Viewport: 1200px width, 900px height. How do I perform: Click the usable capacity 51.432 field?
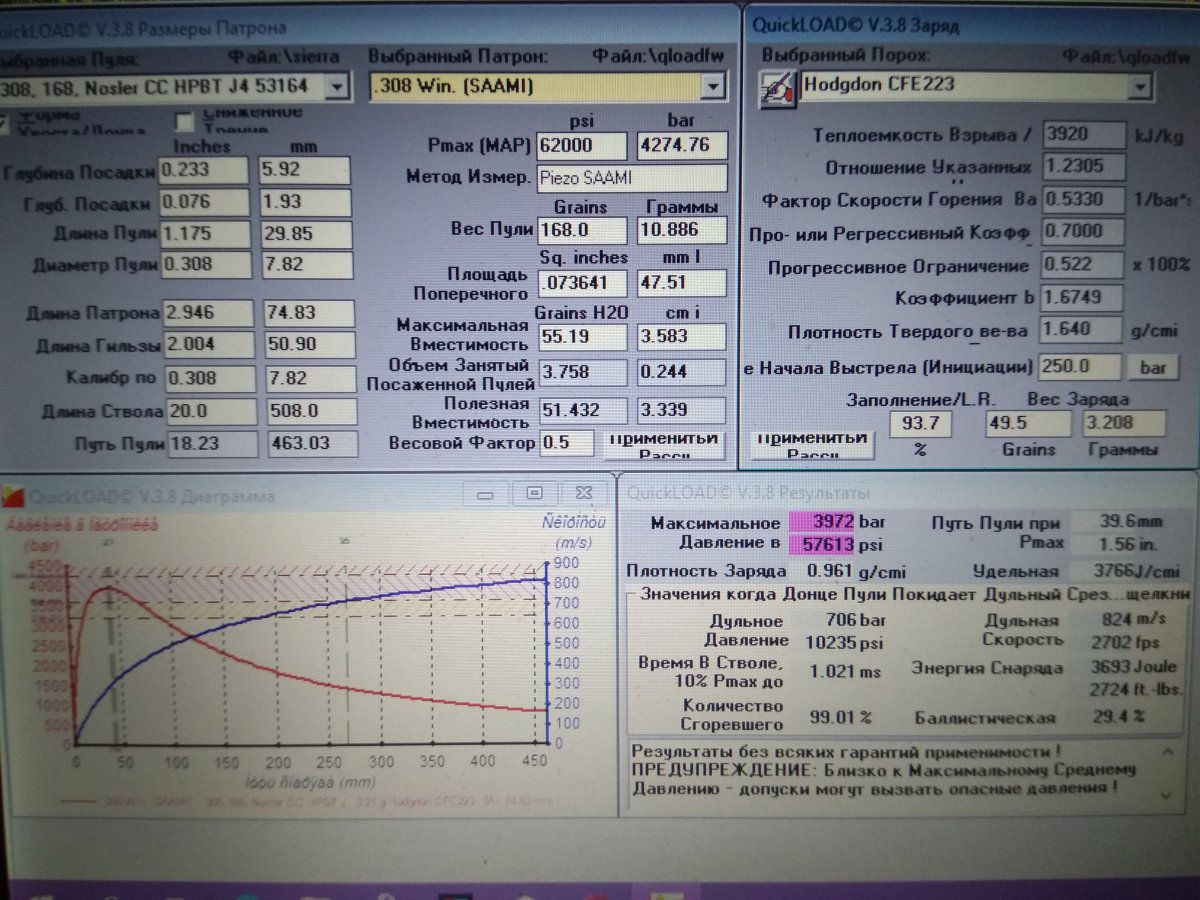tap(583, 410)
